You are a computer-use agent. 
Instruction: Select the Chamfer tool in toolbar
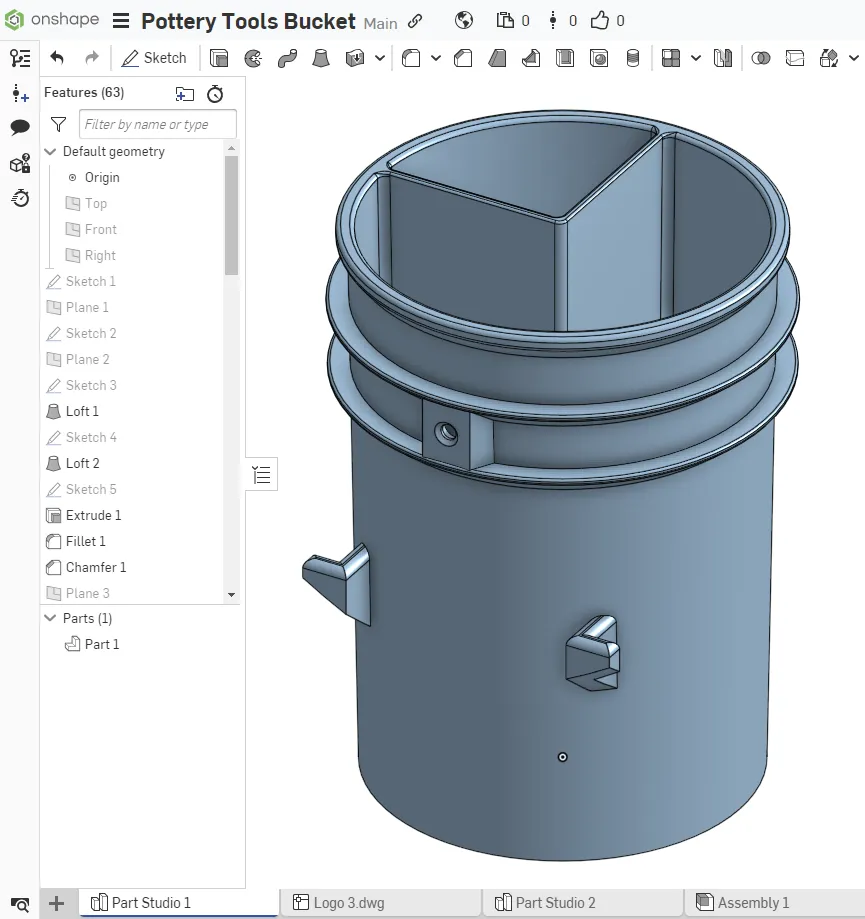(463, 58)
